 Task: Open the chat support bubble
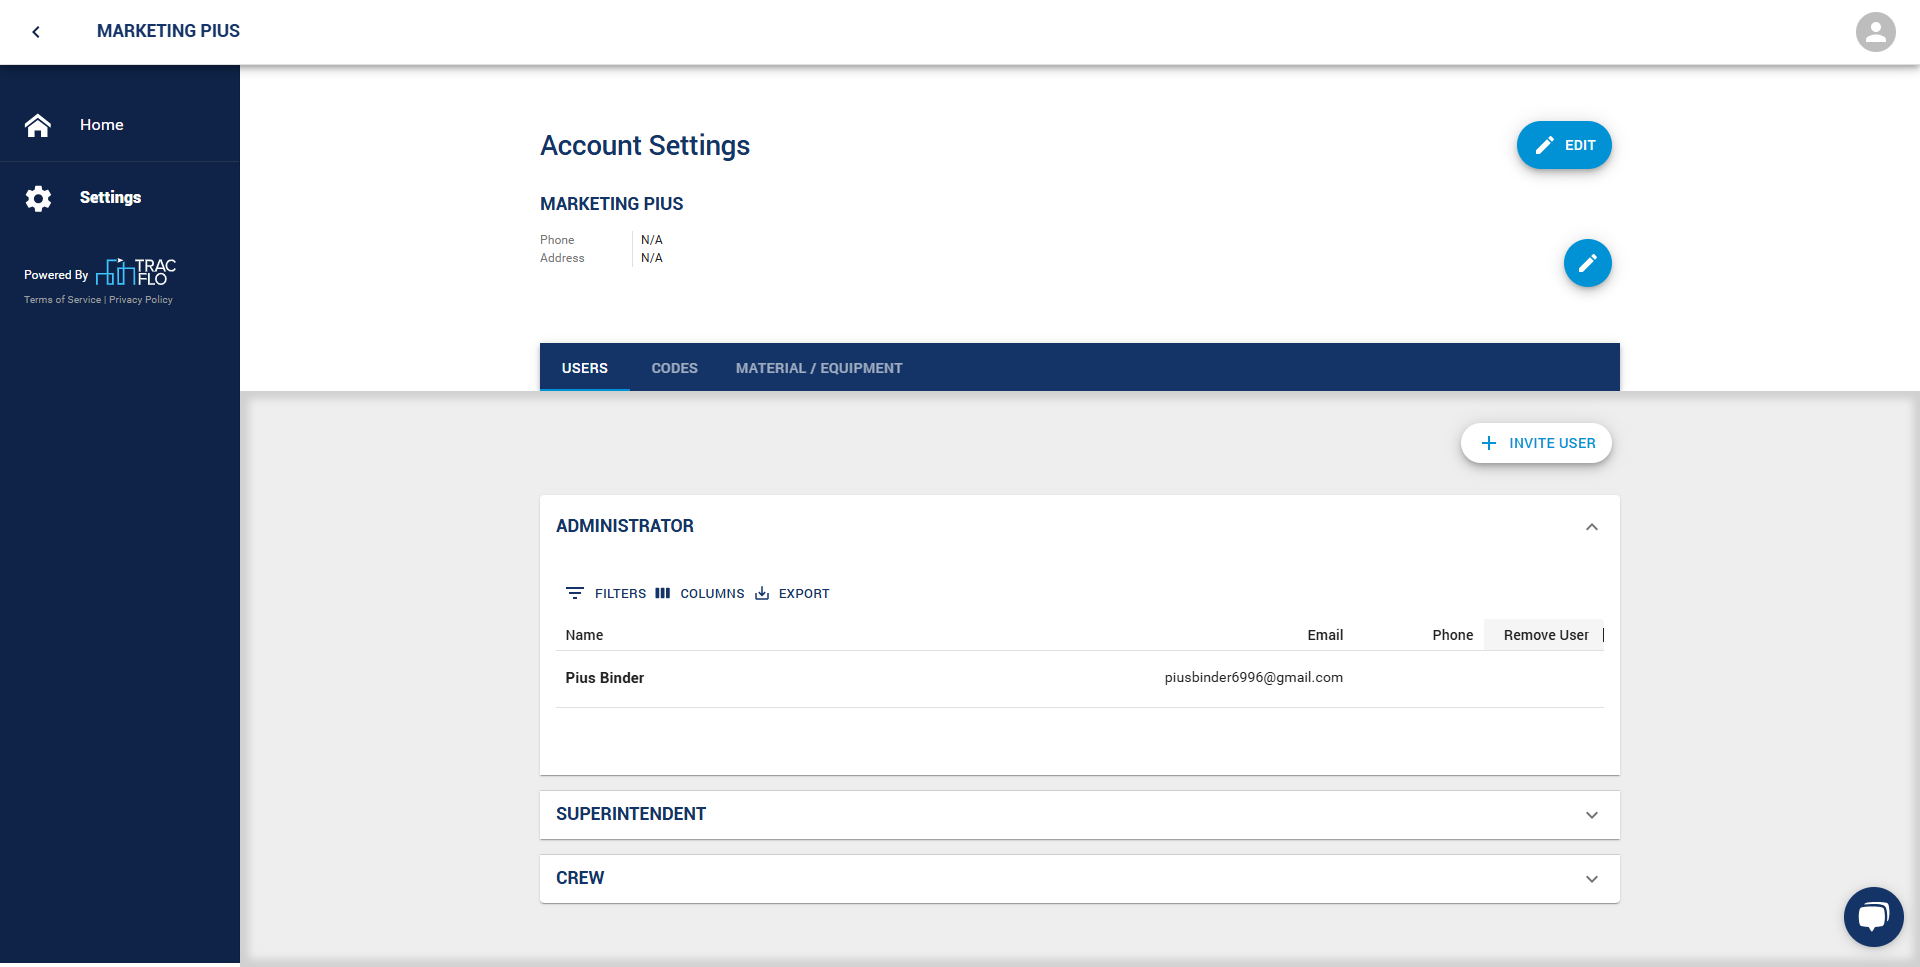pos(1873,916)
